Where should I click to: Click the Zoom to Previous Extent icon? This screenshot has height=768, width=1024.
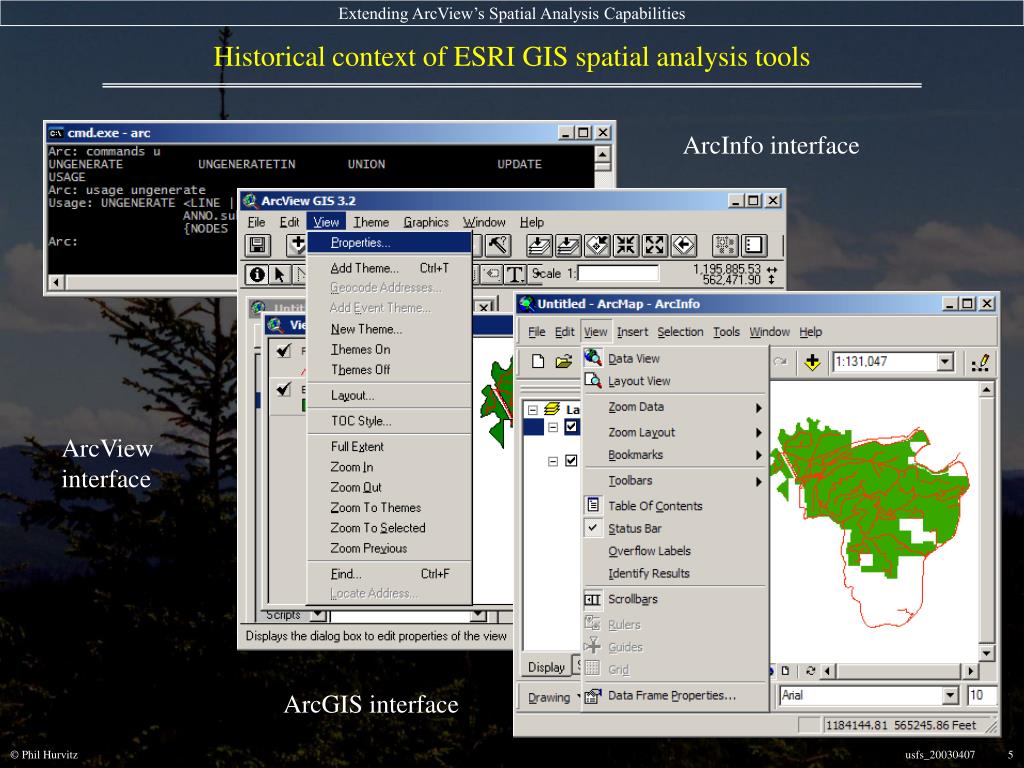coord(683,246)
